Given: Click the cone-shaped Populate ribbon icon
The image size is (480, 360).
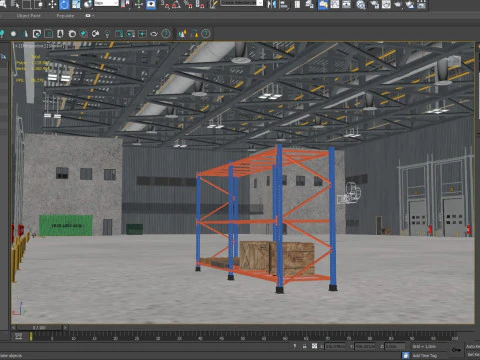Looking at the screenshot, I should [25, 34].
